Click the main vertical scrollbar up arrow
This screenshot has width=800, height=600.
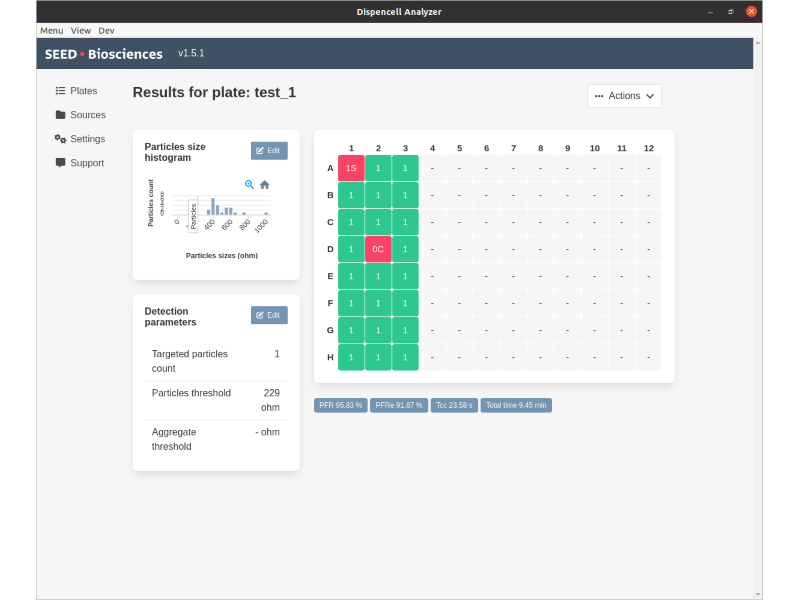[x=758, y=43]
